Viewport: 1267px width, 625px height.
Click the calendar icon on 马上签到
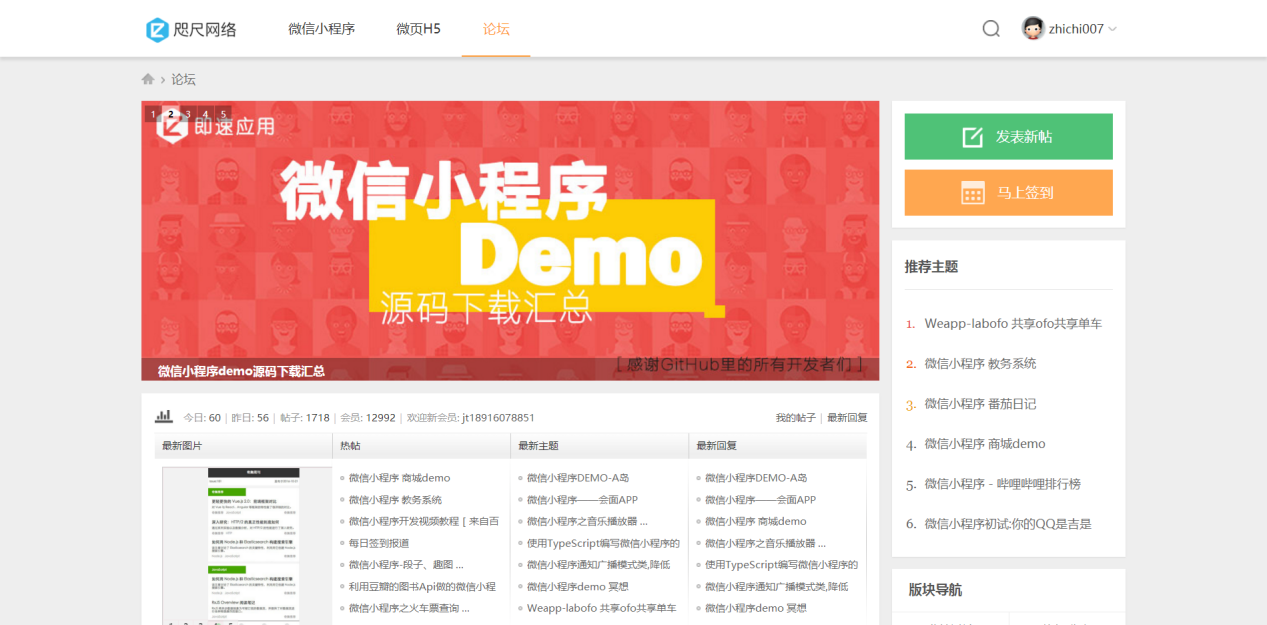972,193
